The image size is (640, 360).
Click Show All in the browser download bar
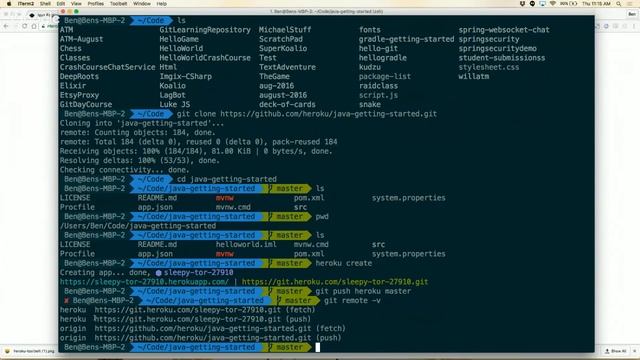tap(616, 351)
